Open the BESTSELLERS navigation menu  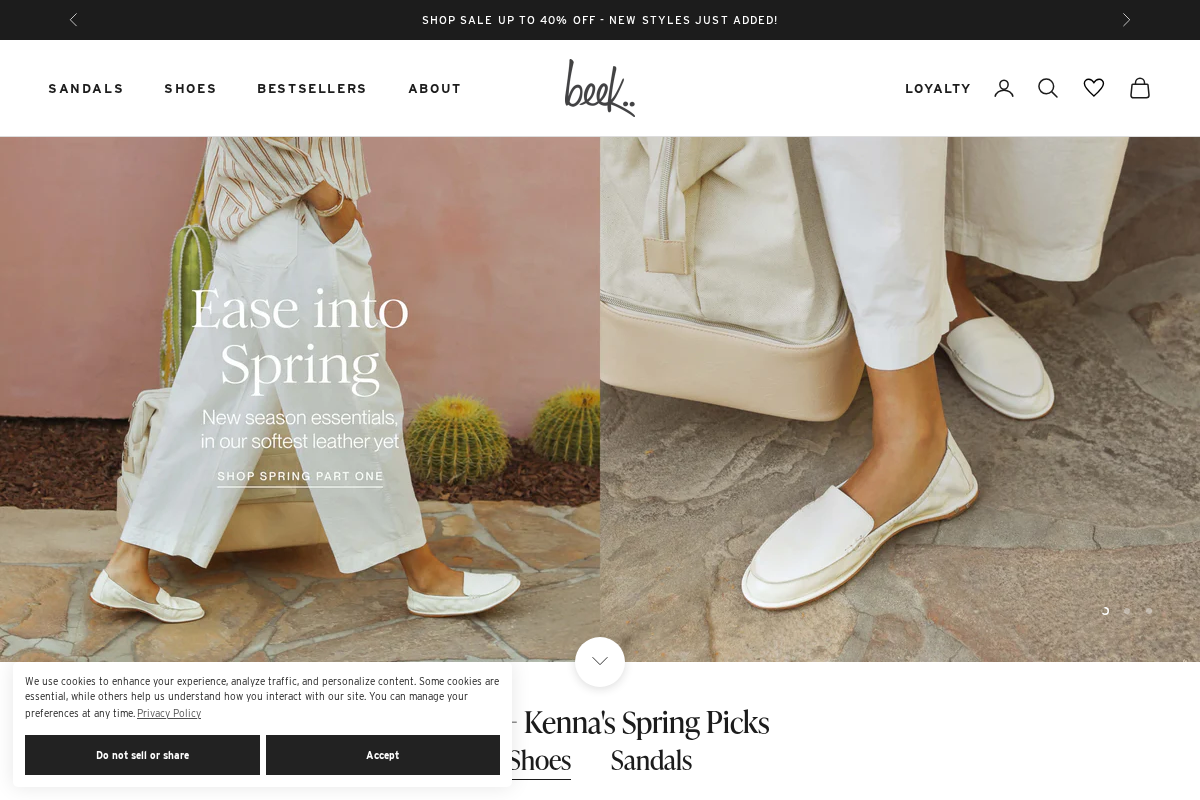(312, 88)
